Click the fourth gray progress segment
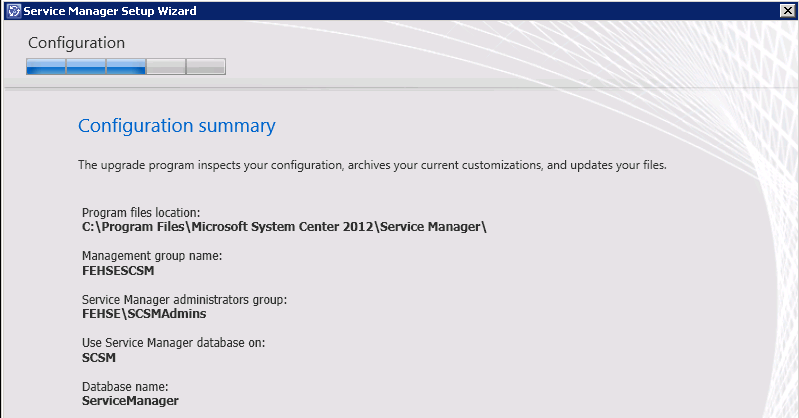Screen dimensions: 799x418 [166, 67]
